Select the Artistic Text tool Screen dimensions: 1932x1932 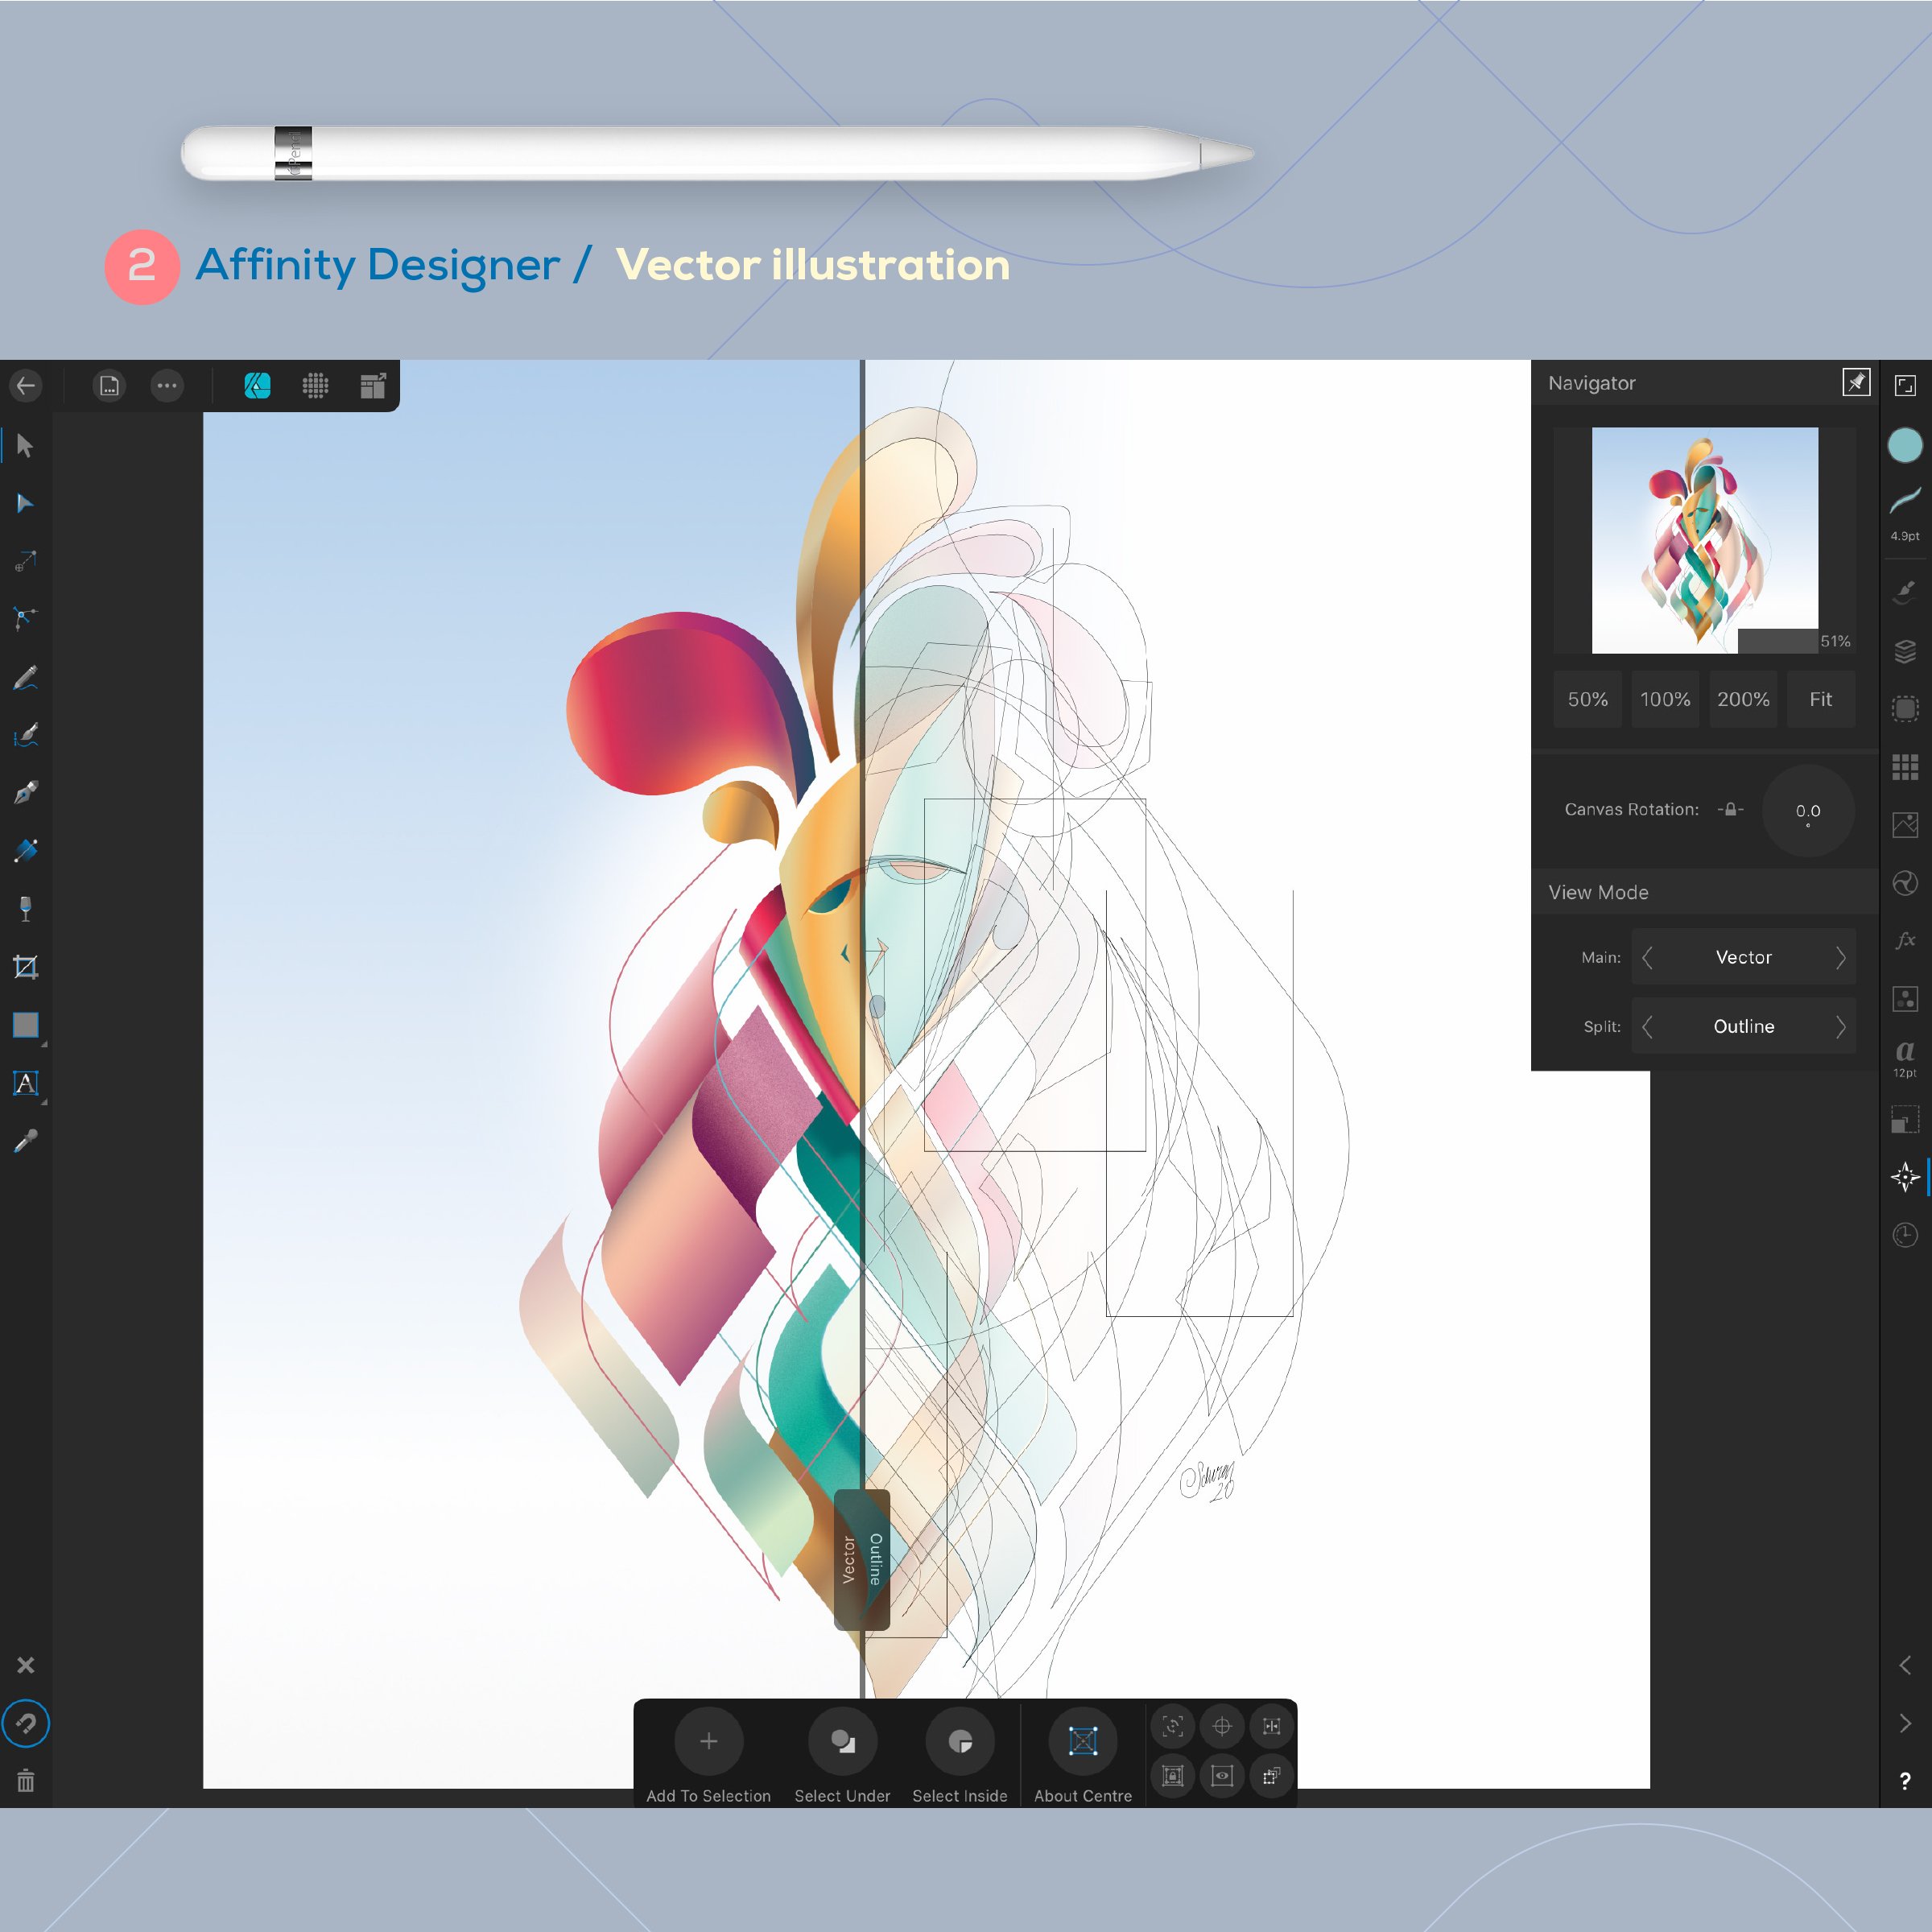26,1083
